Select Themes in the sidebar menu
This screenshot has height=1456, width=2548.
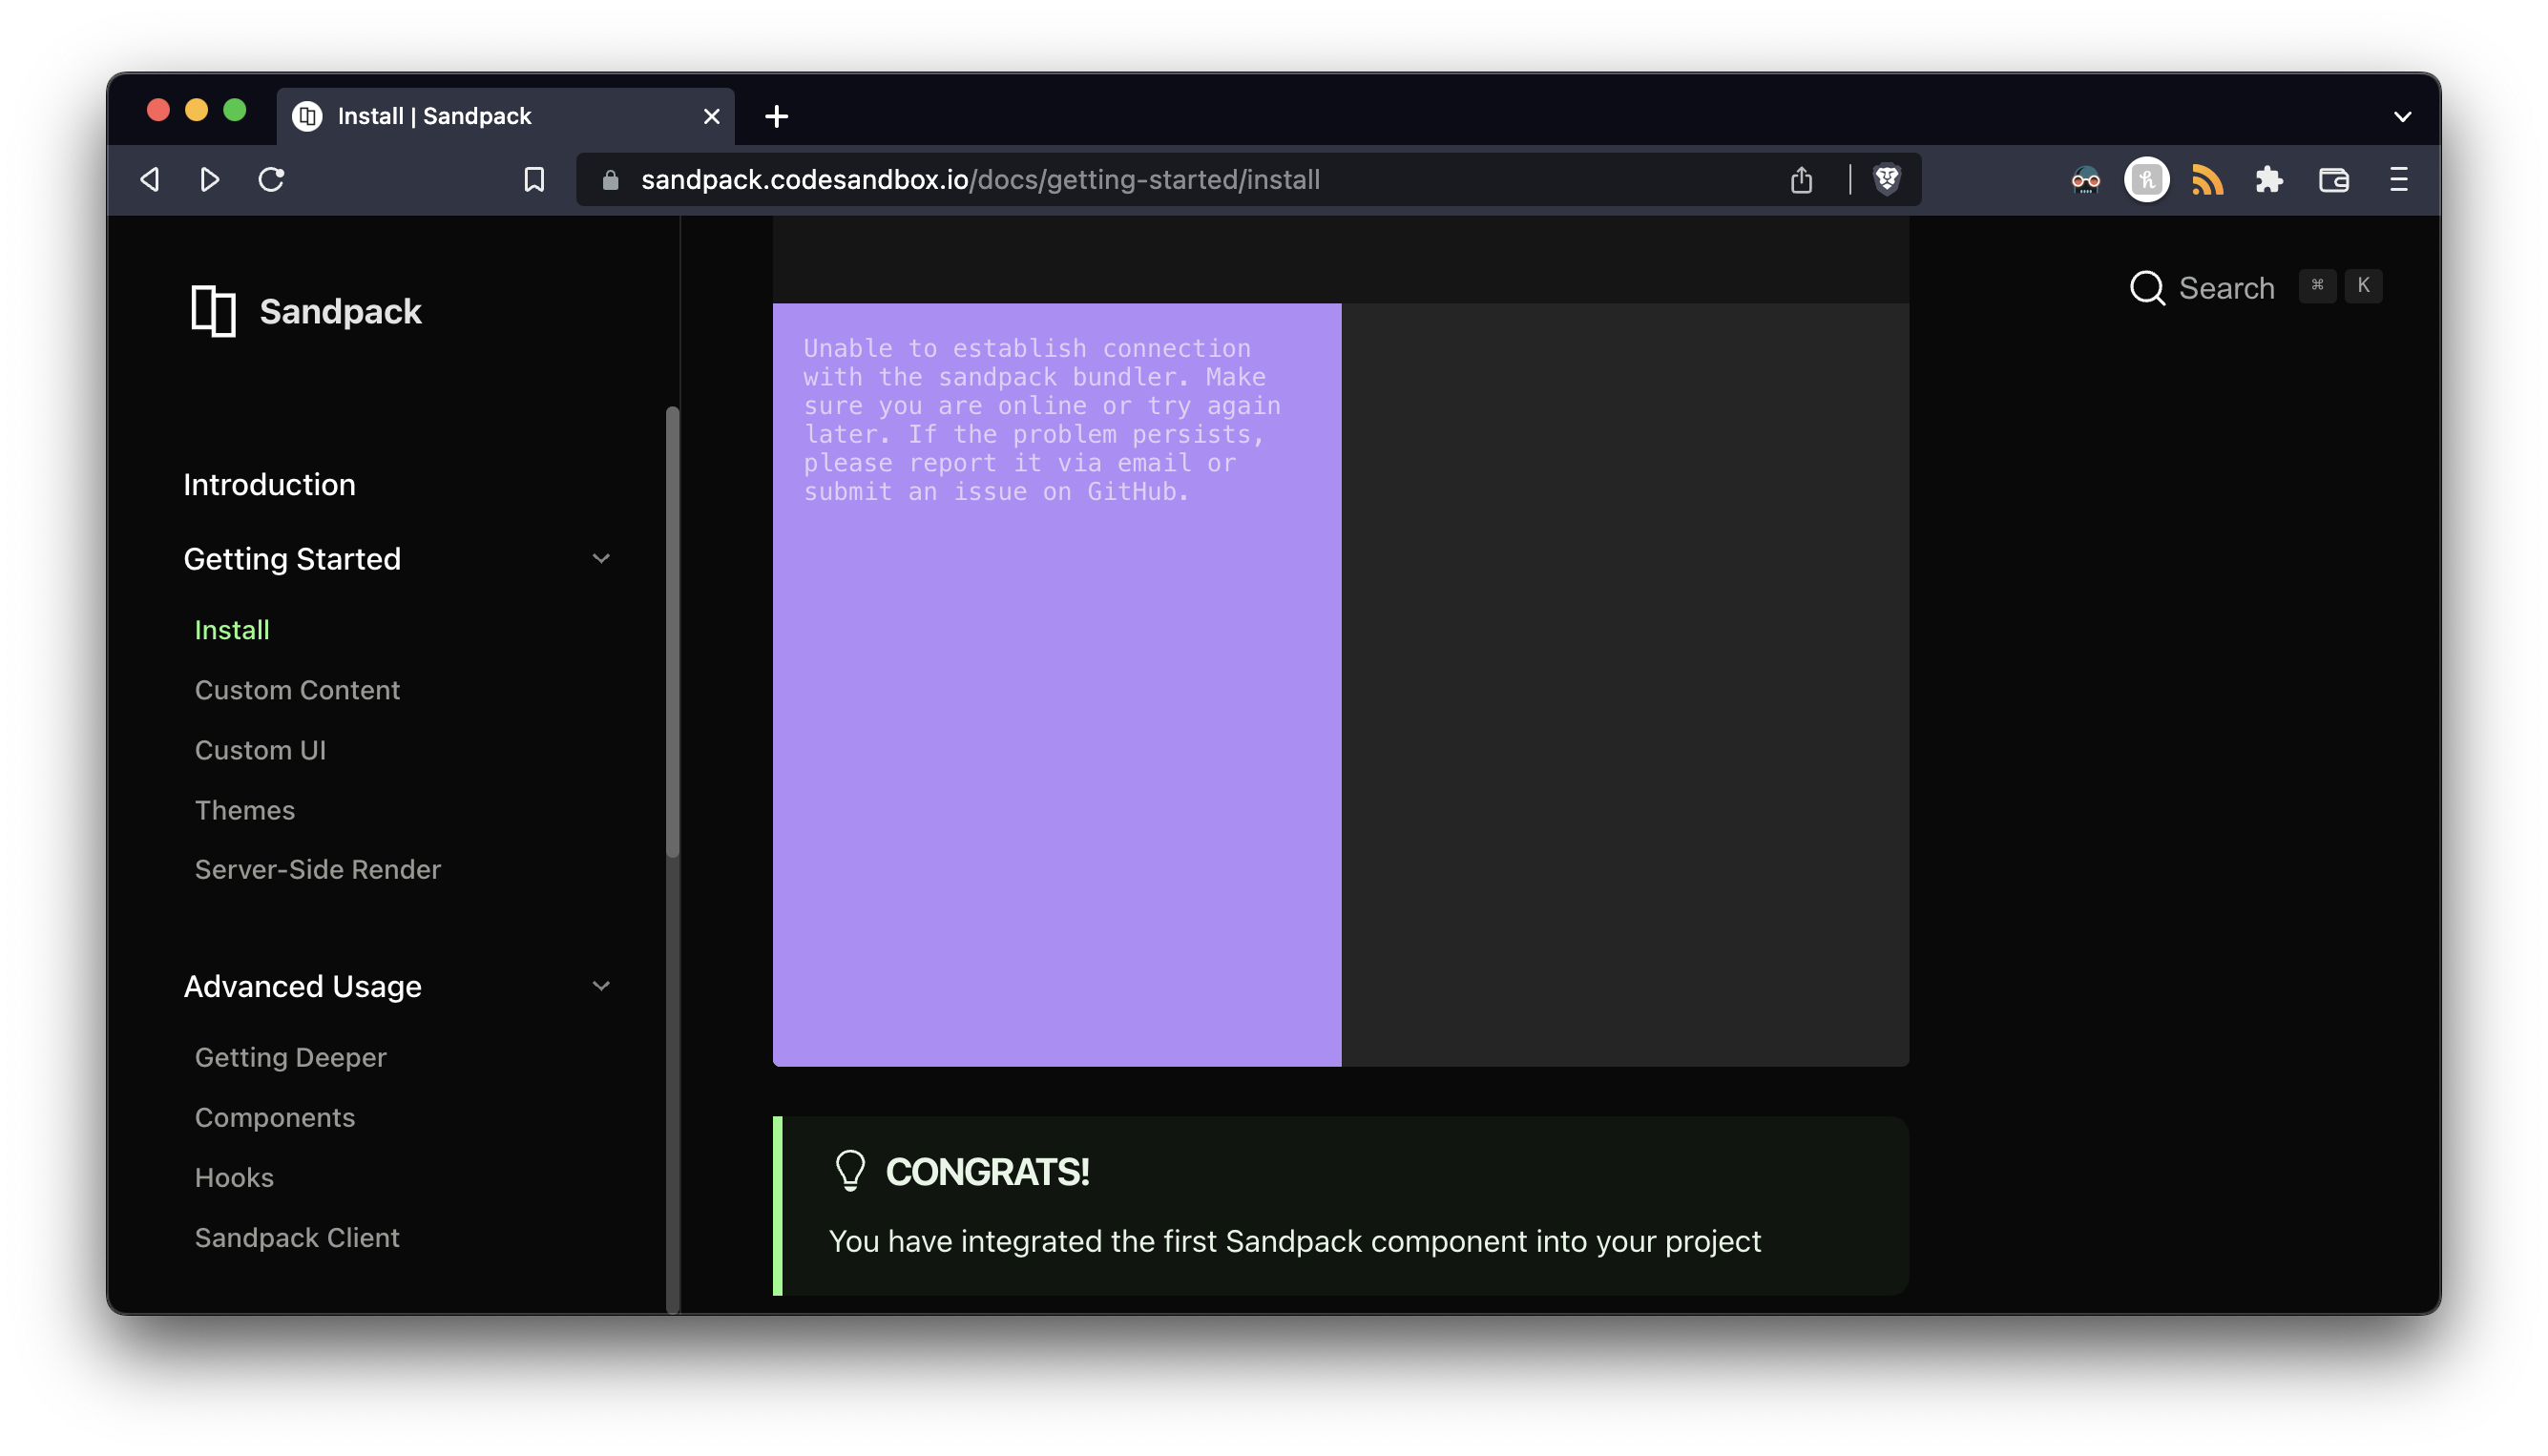(245, 810)
